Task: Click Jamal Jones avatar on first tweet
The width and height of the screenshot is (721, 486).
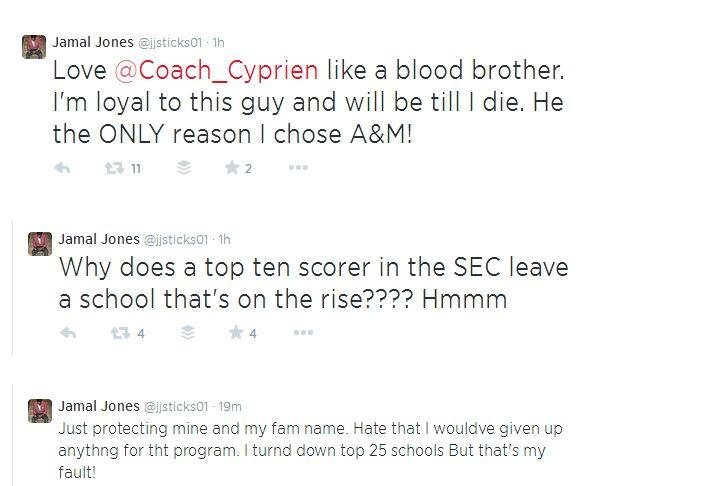Action: (34, 45)
